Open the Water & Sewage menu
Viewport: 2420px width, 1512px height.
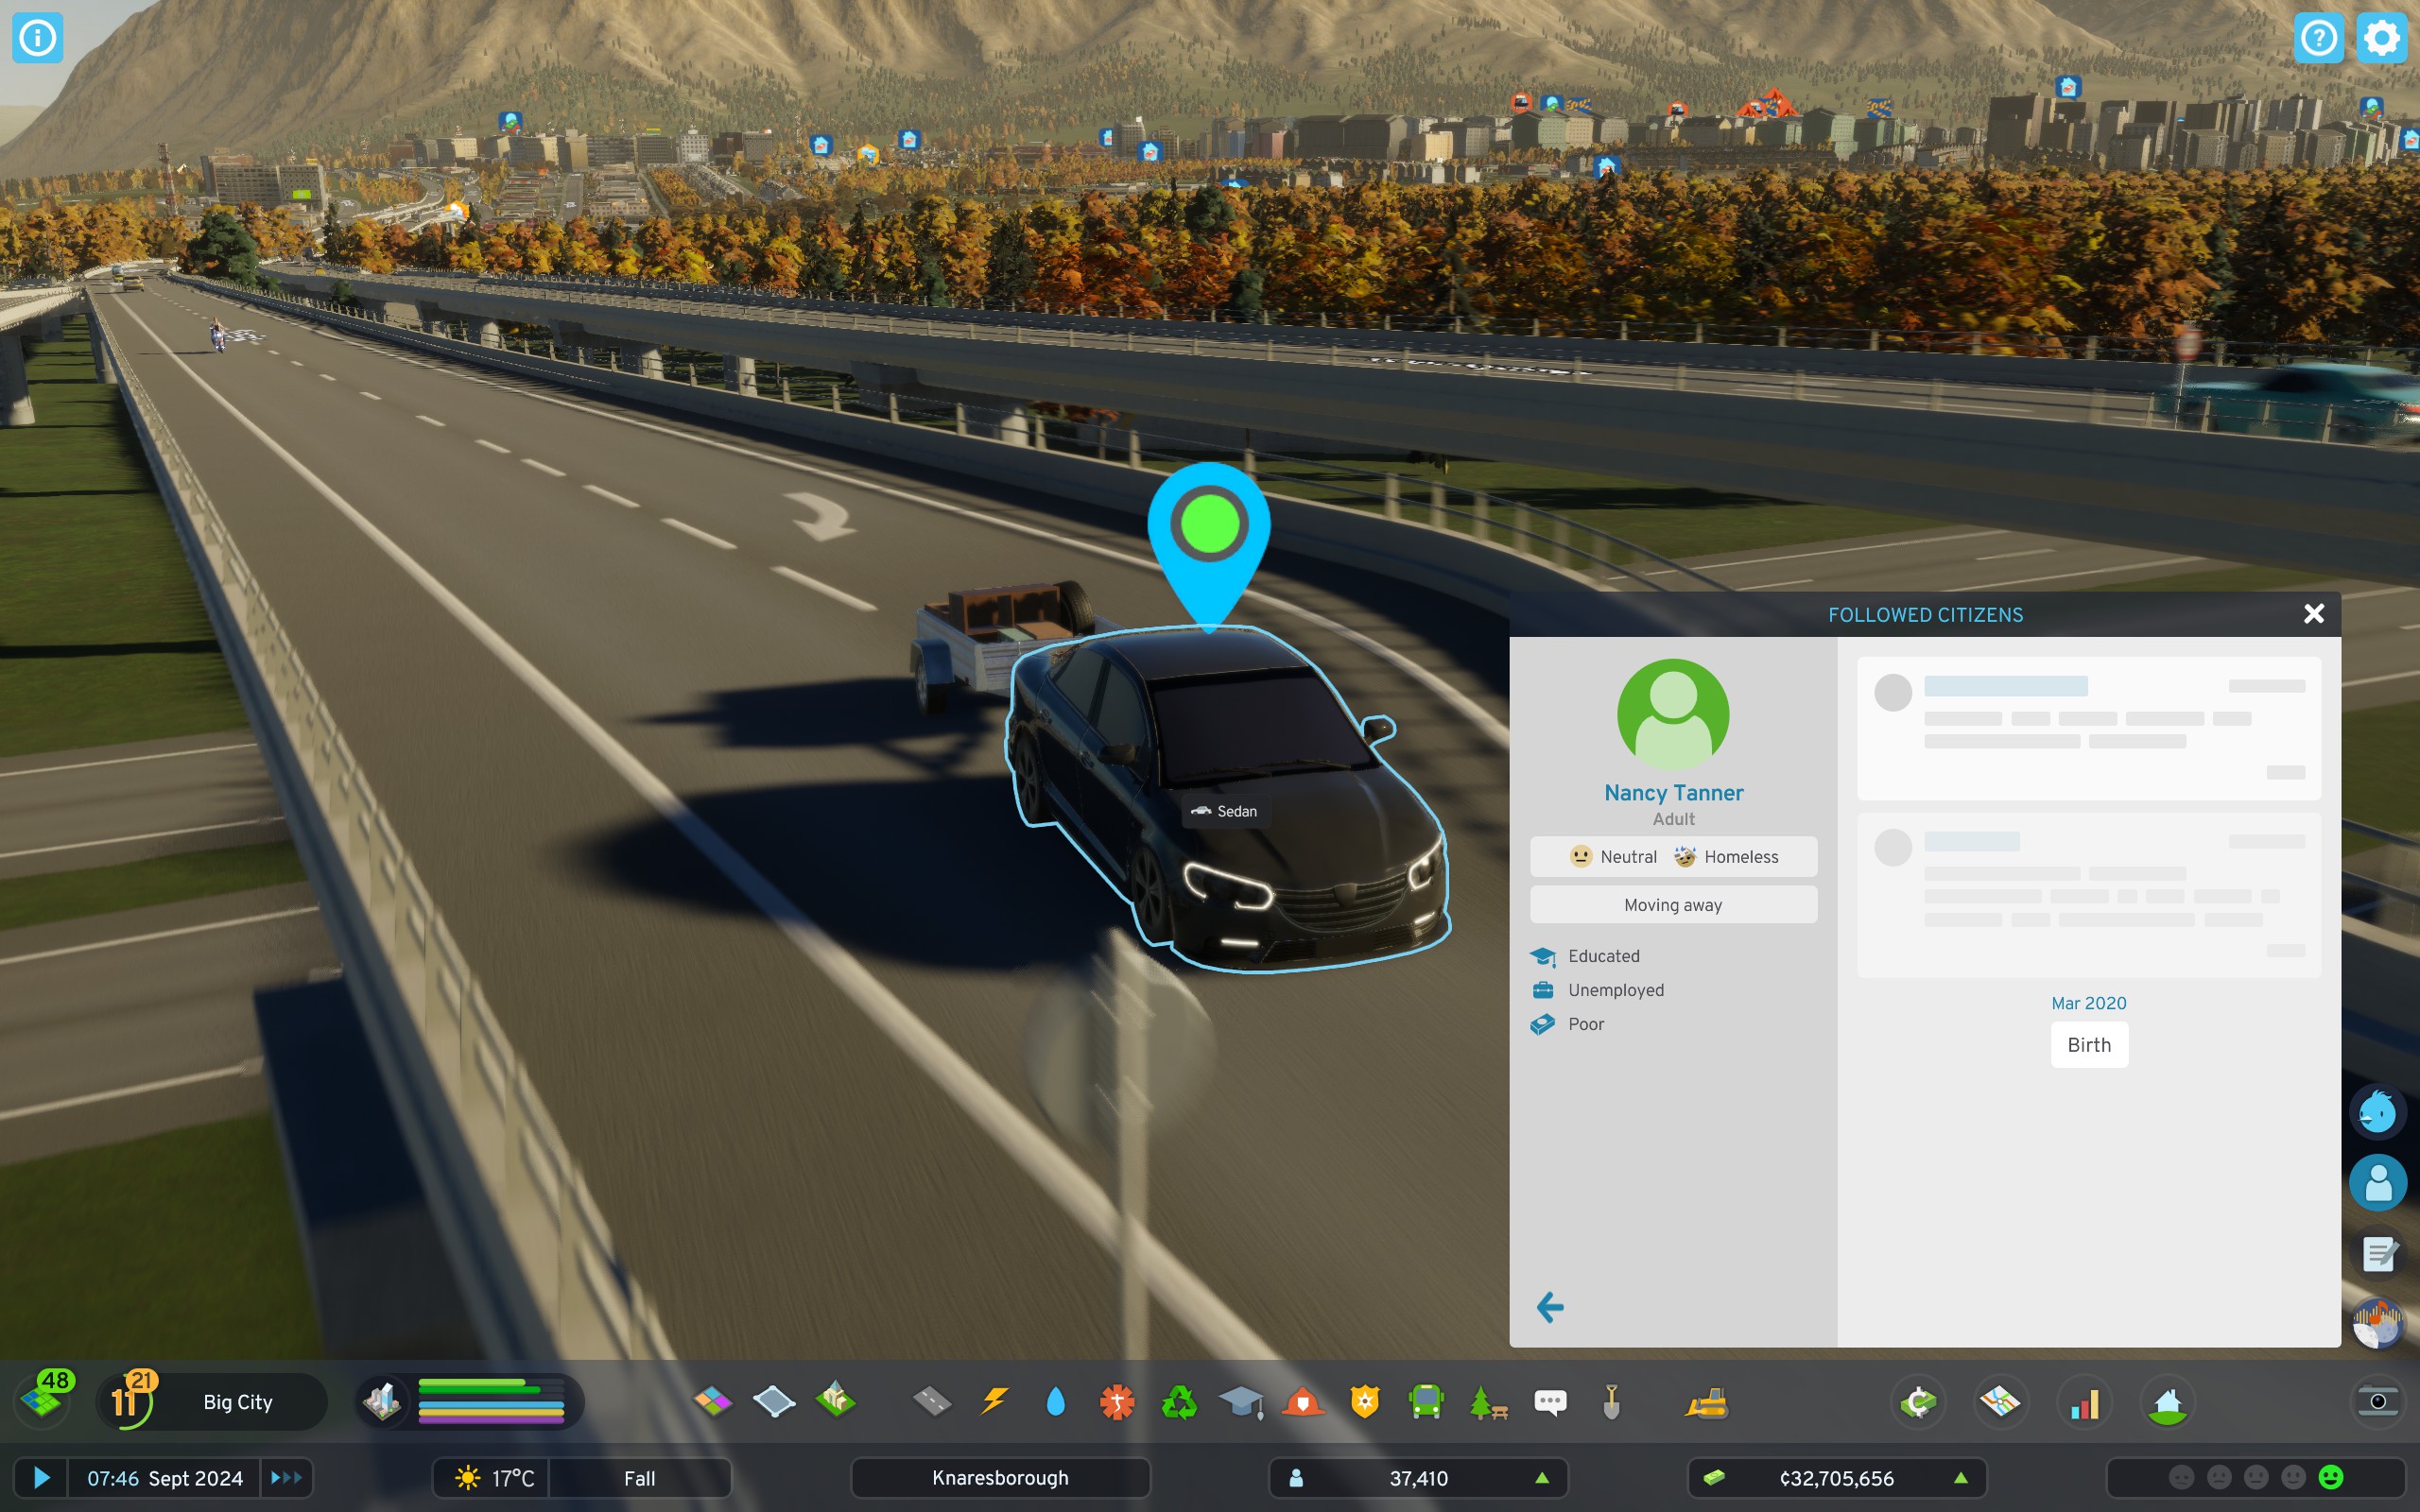[1056, 1402]
